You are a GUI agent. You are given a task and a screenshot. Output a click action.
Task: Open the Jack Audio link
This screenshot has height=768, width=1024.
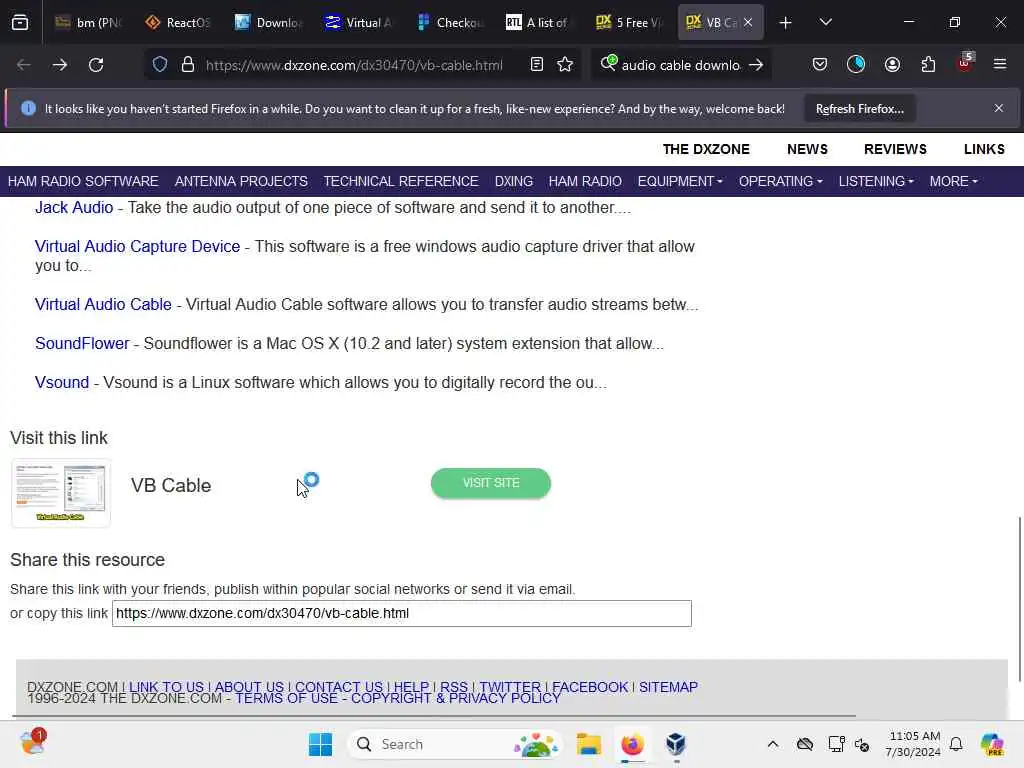(x=74, y=208)
